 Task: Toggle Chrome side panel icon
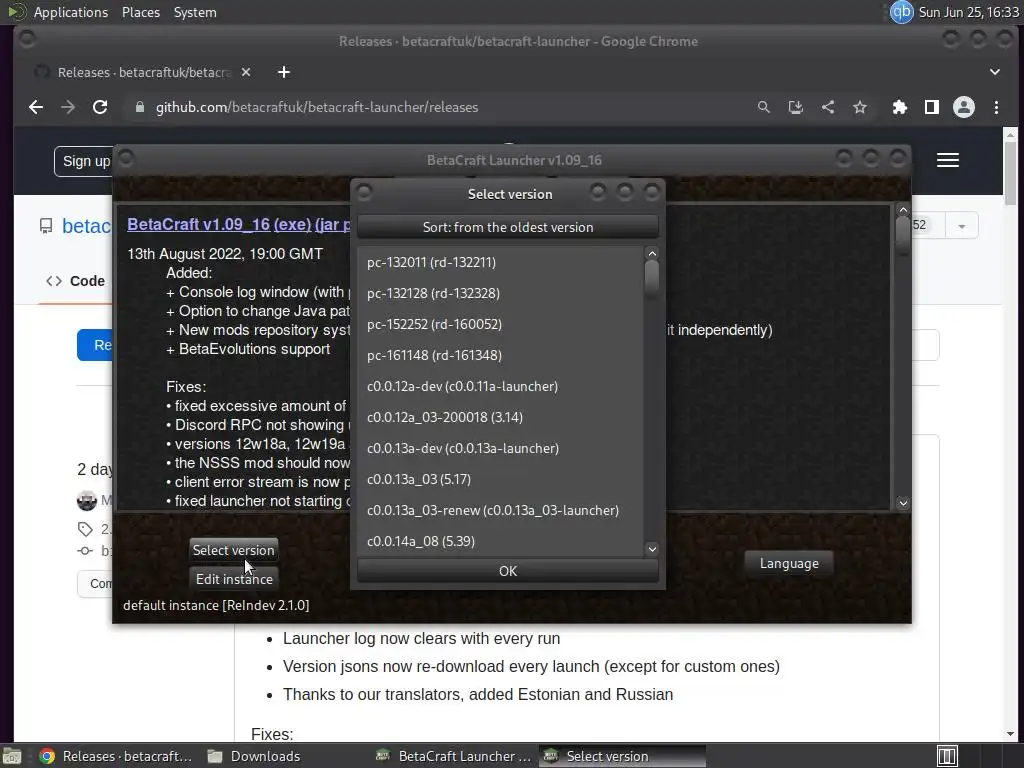click(932, 107)
